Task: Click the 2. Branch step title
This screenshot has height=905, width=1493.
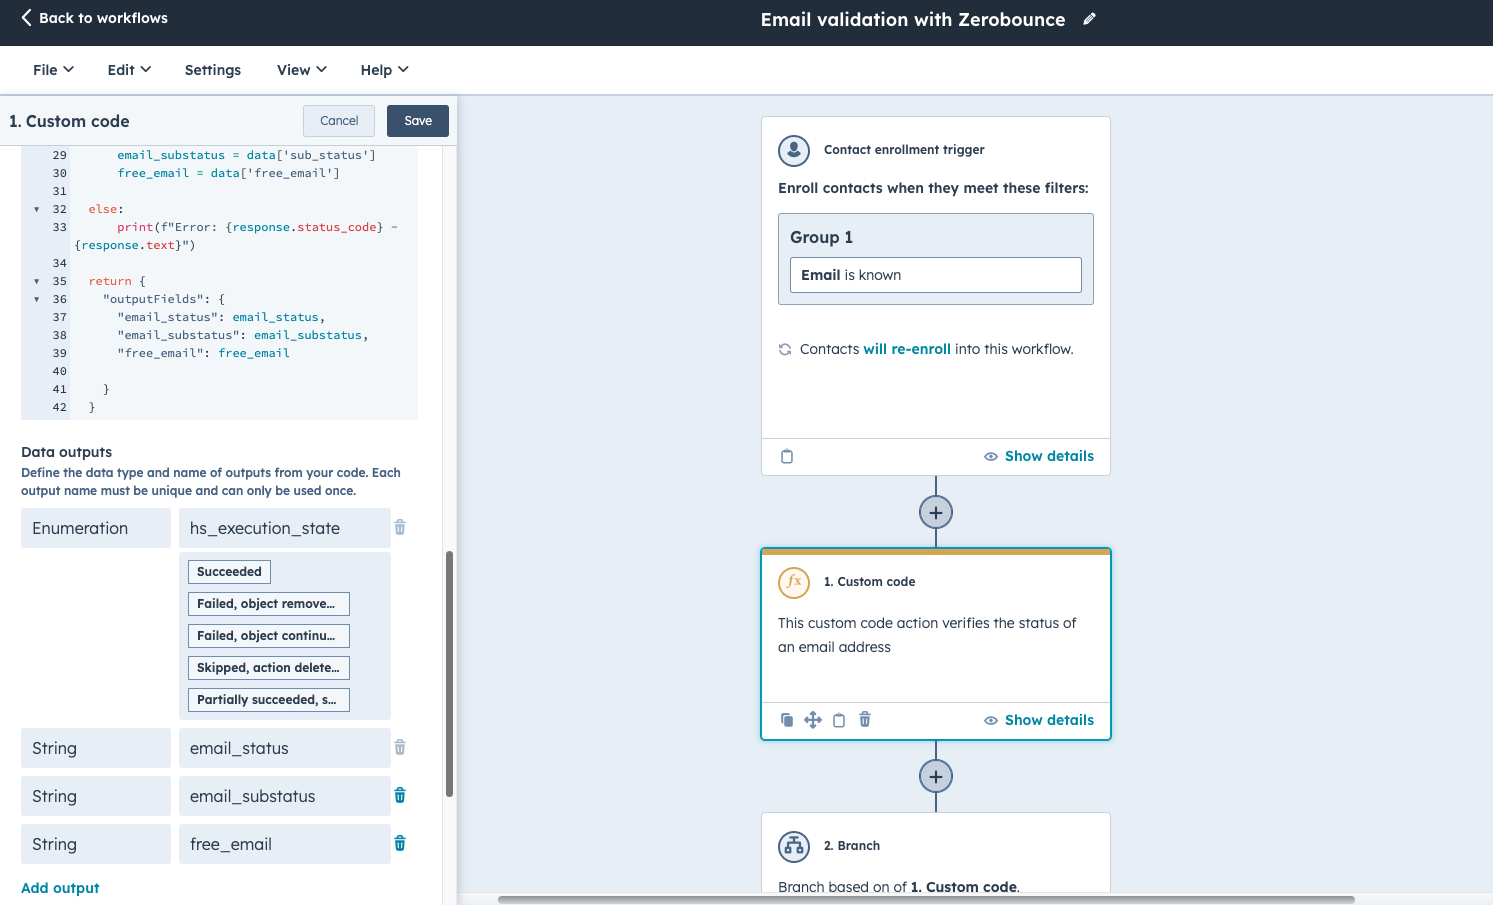Action: coord(852,846)
